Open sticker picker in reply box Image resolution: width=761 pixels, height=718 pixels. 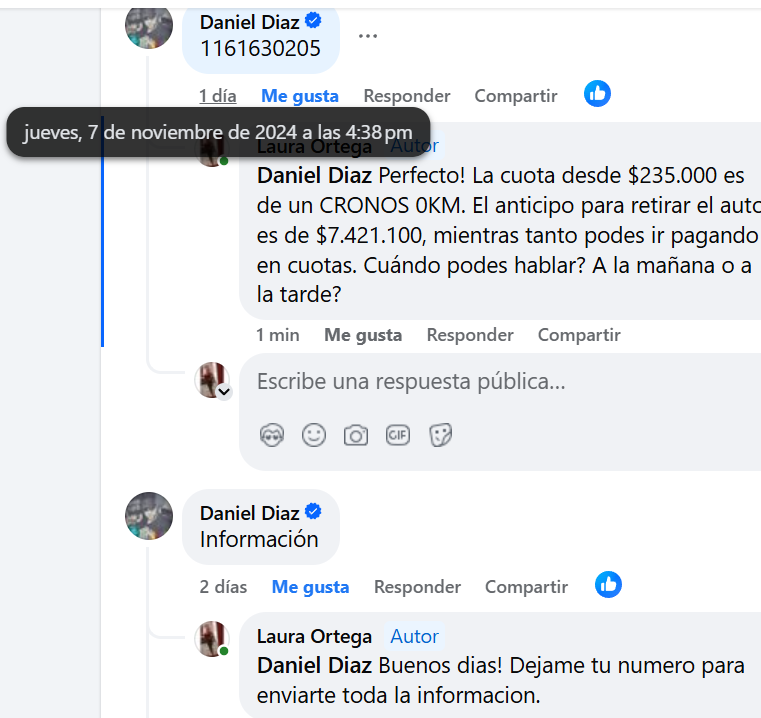(x=440, y=435)
